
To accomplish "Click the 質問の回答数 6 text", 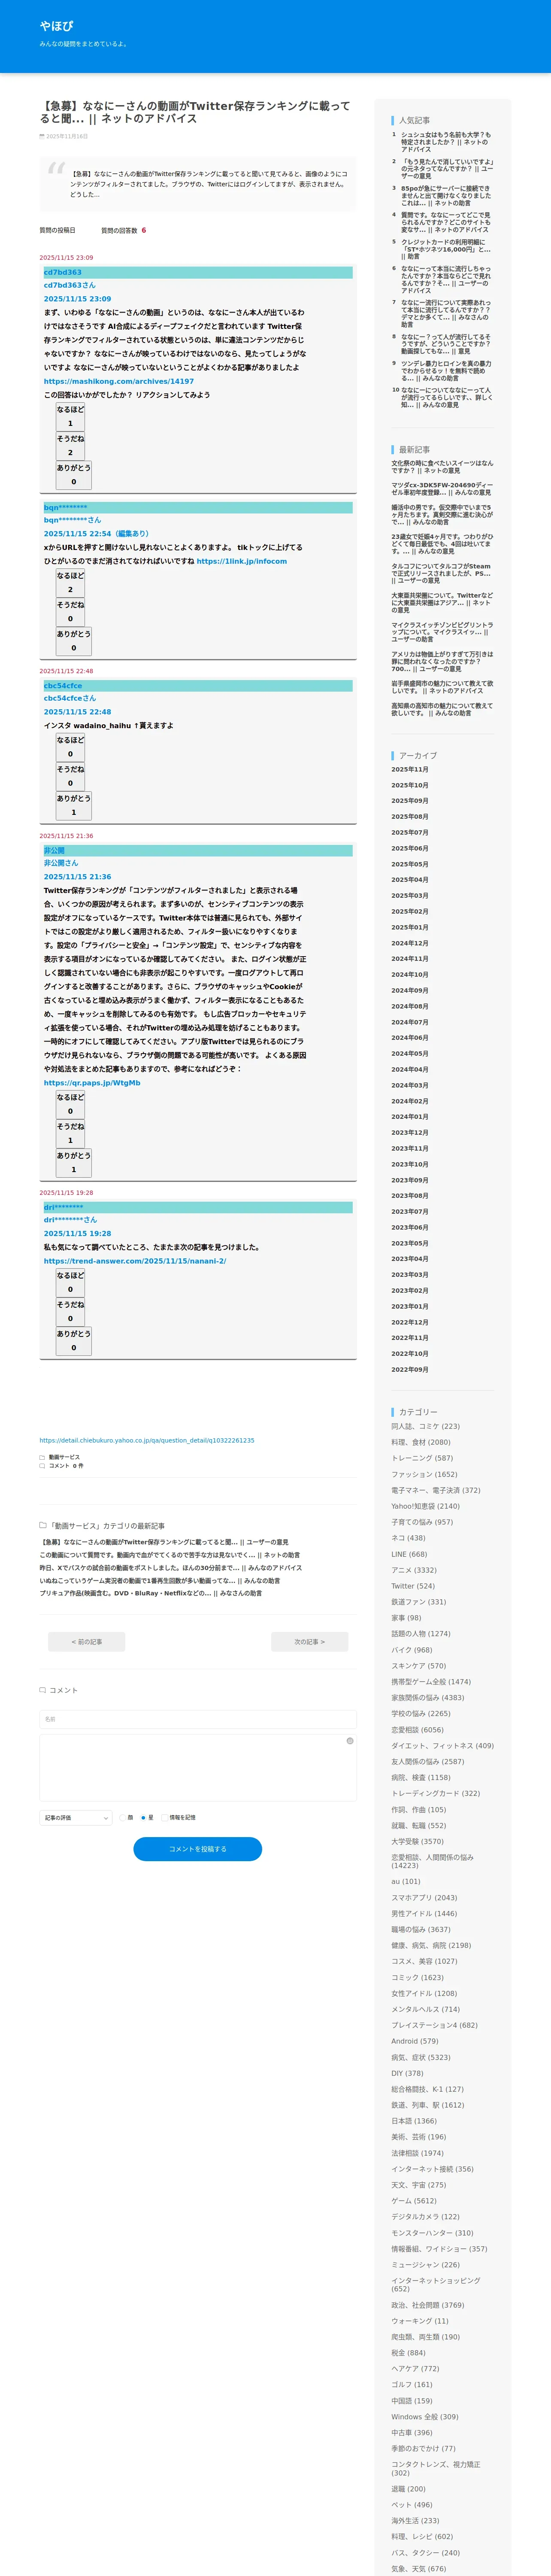I will 123,230.
